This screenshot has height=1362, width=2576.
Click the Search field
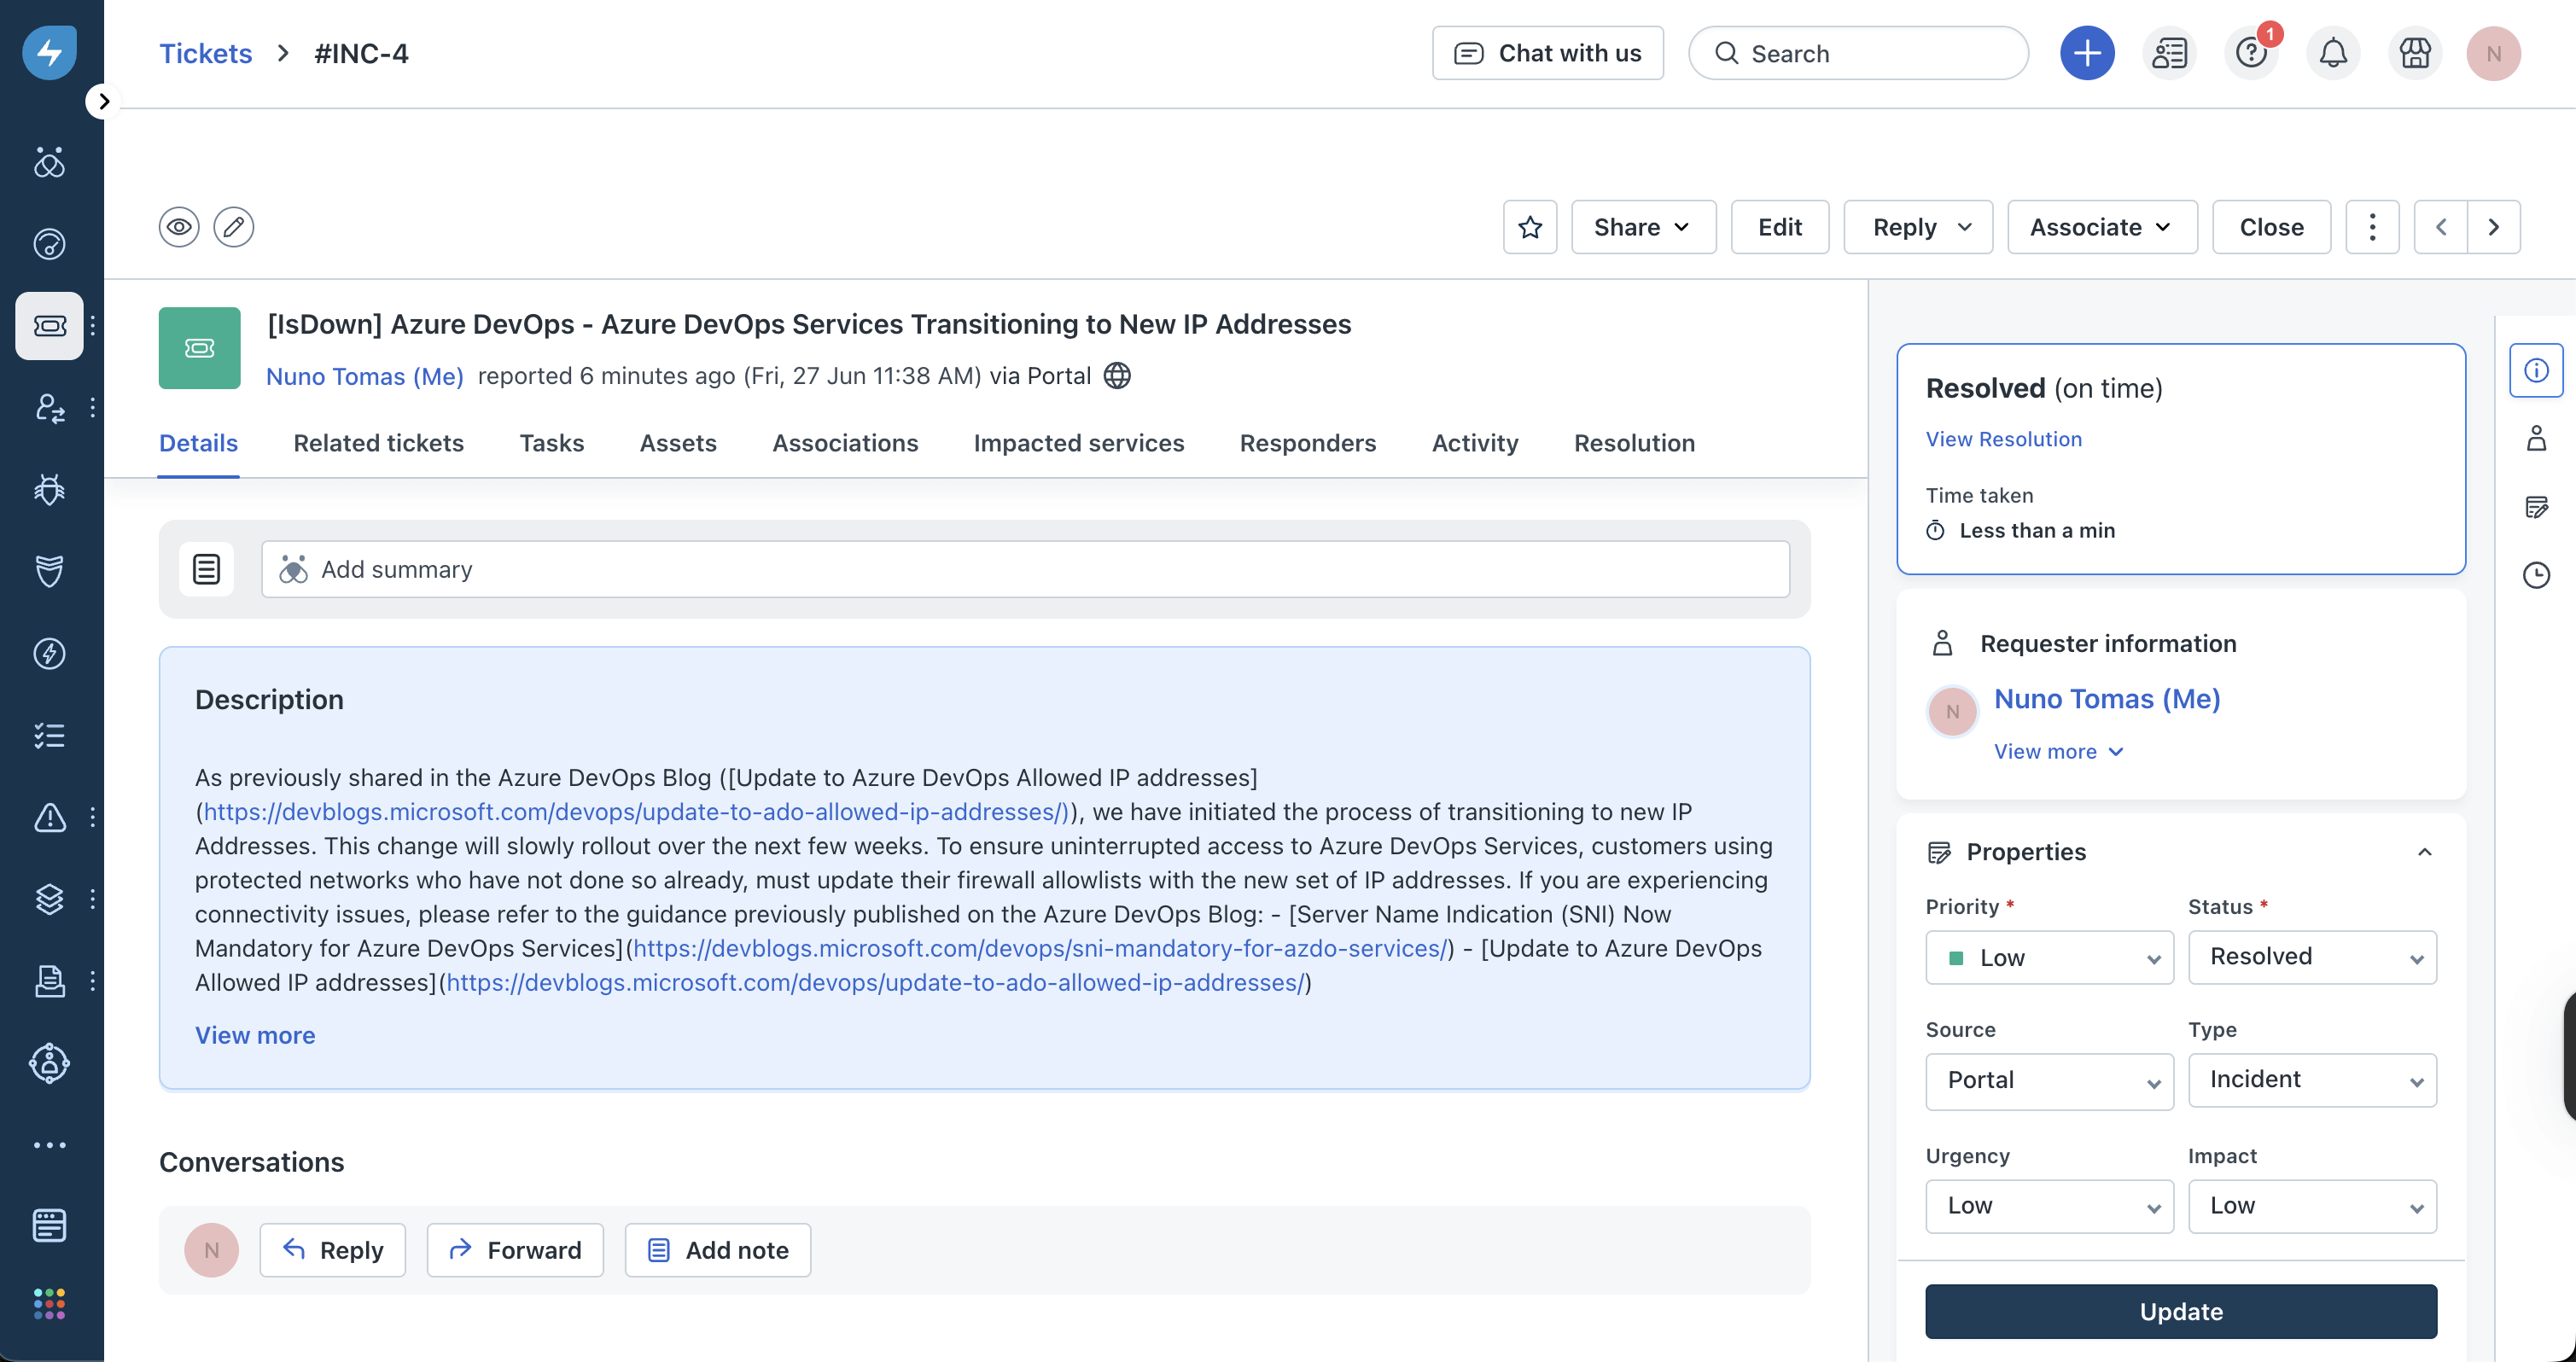pos(1858,53)
